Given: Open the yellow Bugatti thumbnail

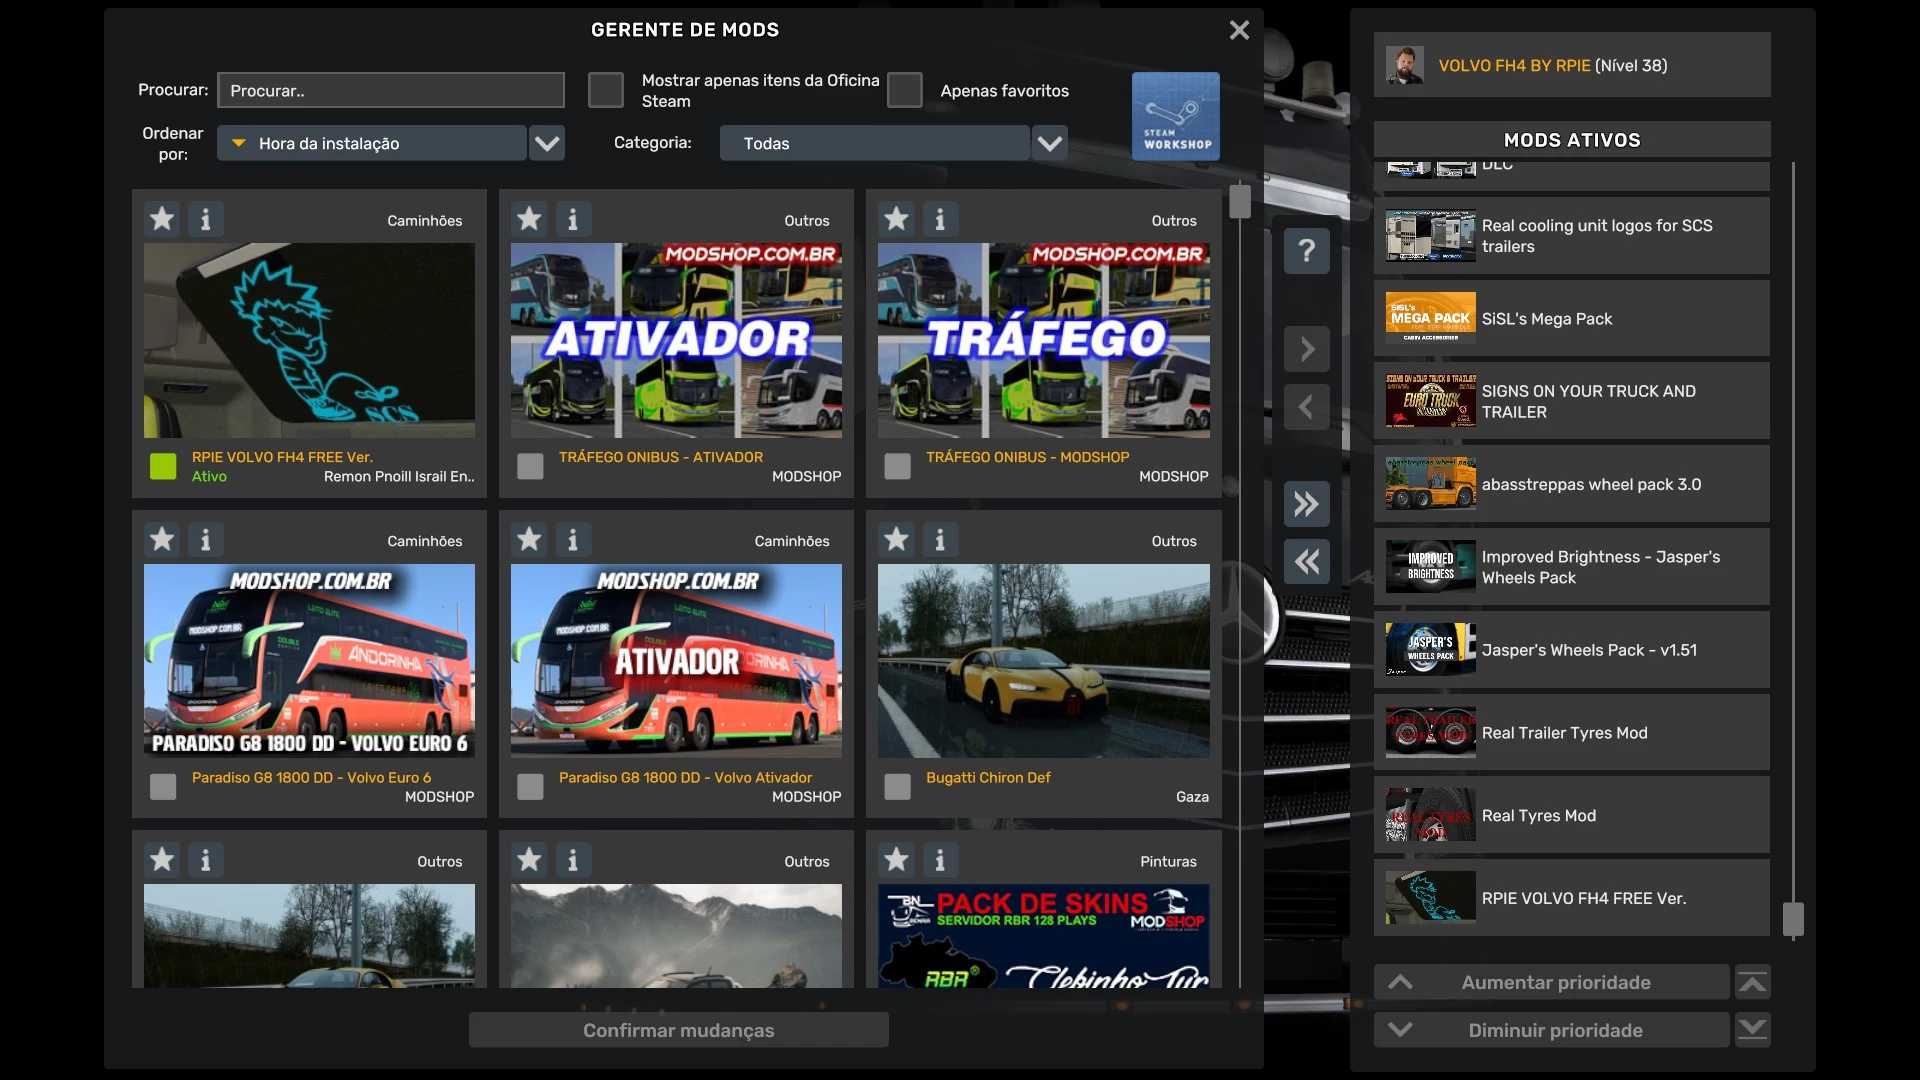Looking at the screenshot, I should click(x=1043, y=661).
